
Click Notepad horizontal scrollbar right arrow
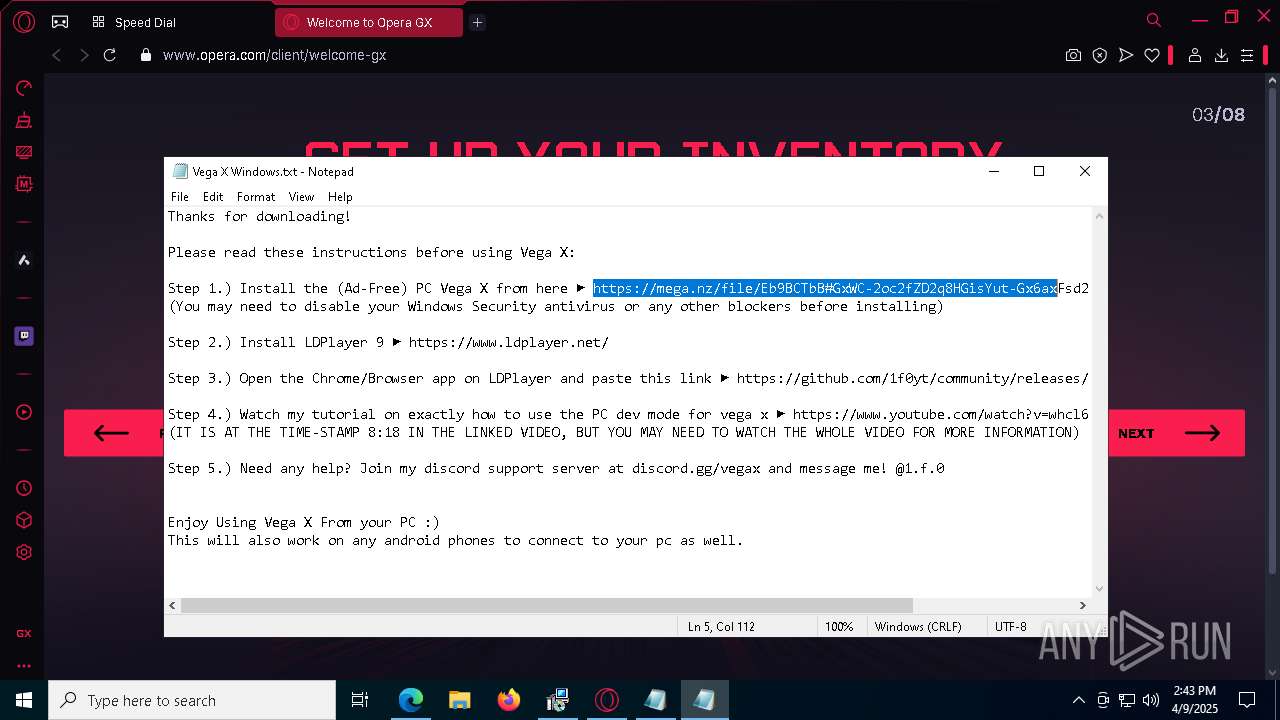[x=1082, y=605]
